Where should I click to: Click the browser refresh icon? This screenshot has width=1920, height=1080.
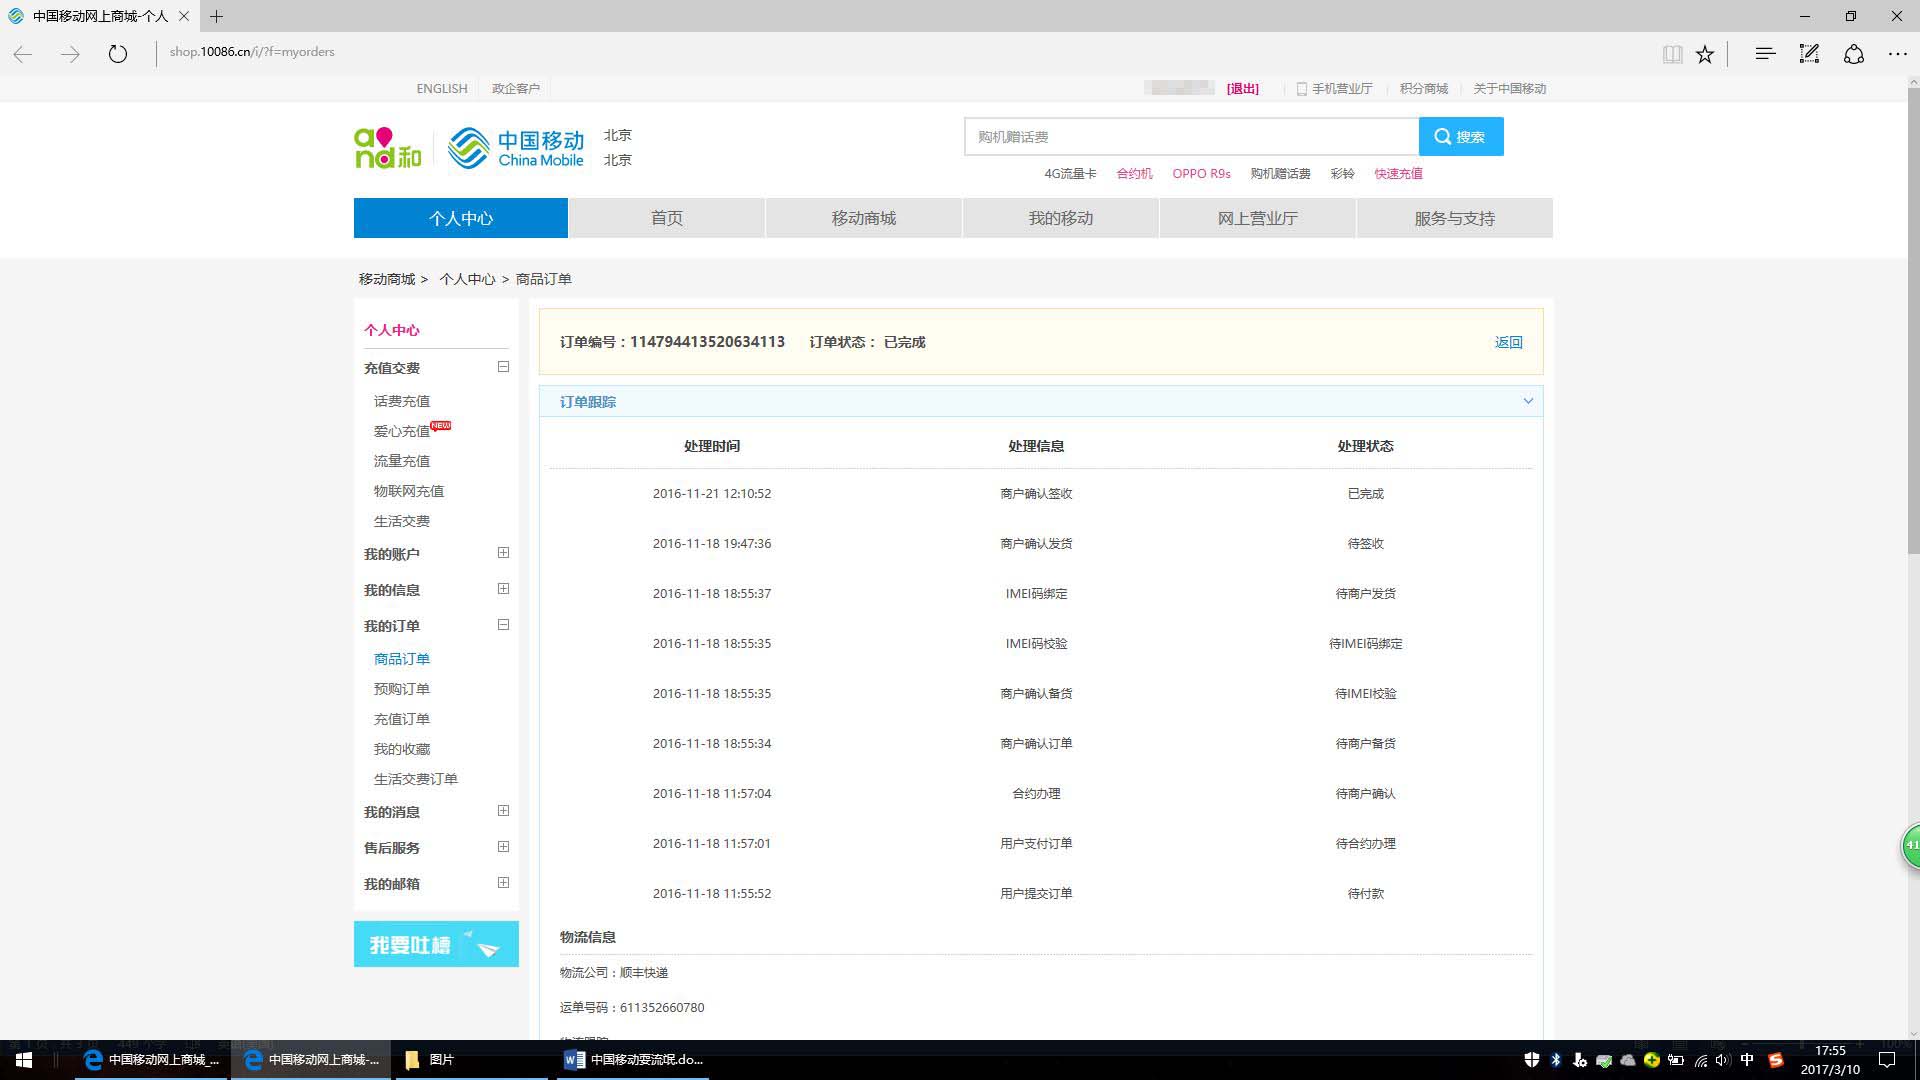118,54
